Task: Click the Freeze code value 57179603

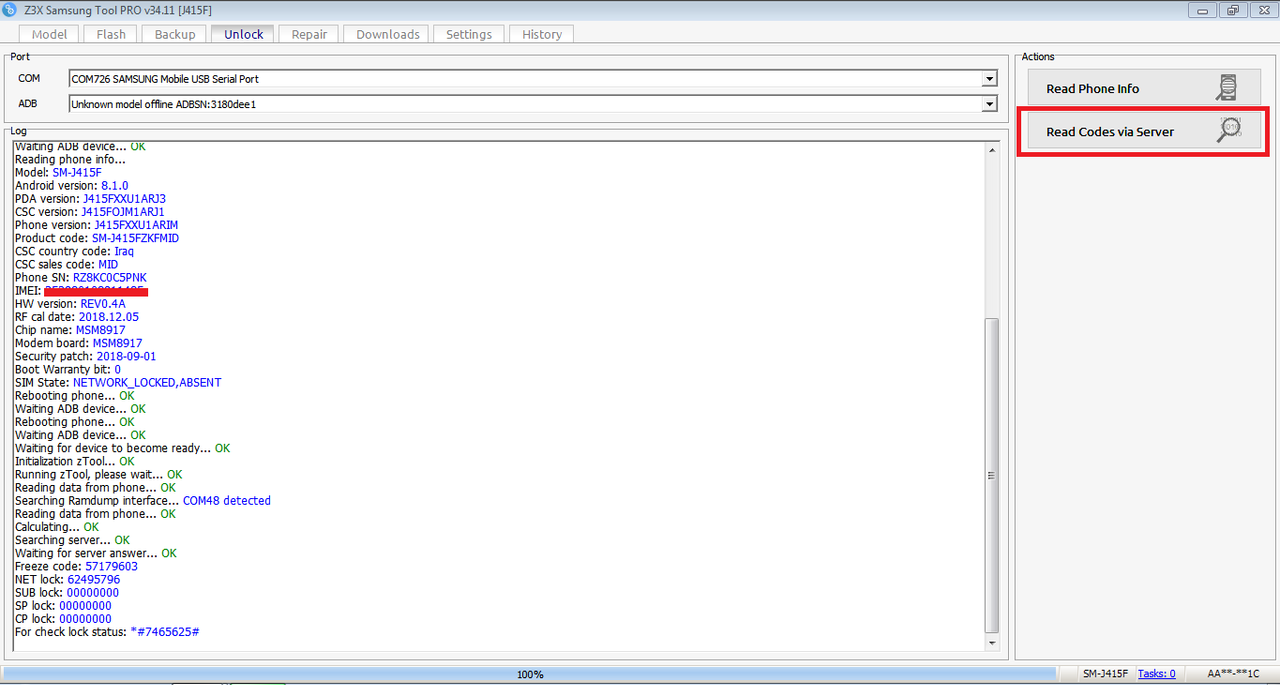Action: (x=111, y=566)
